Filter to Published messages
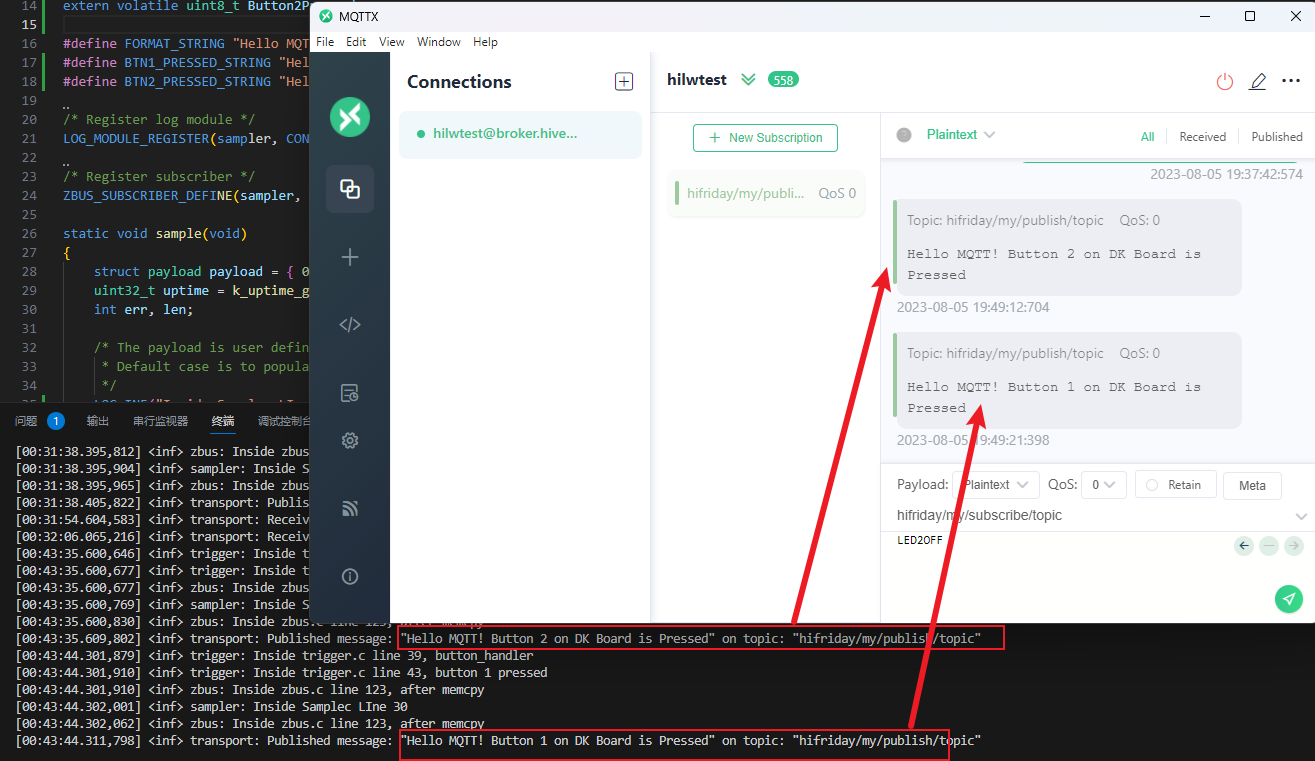The width and height of the screenshot is (1315, 761). click(1277, 137)
